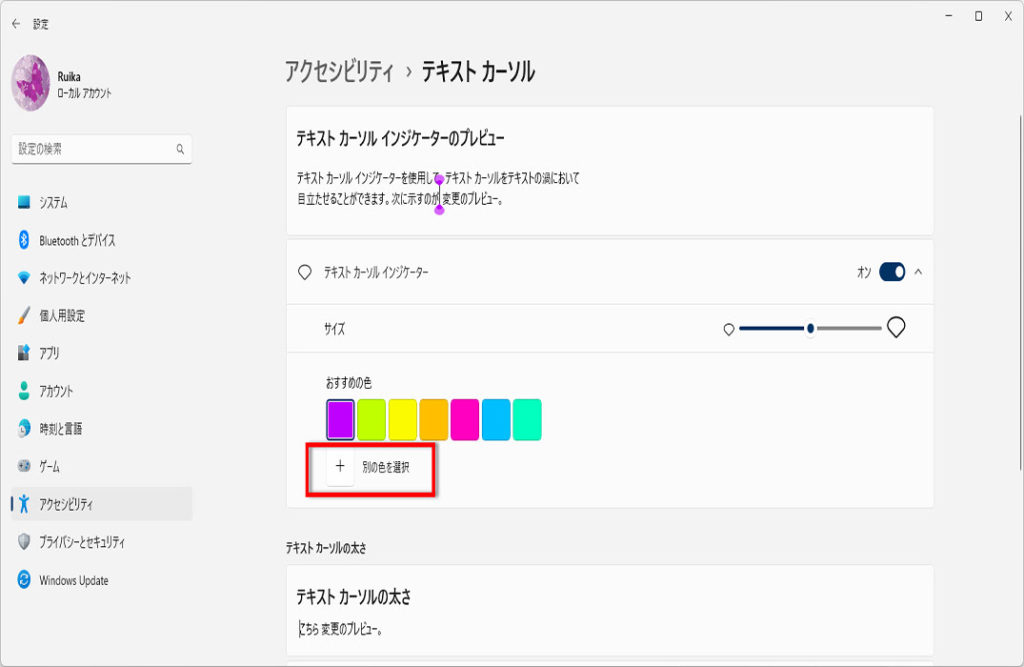Open Bluetooth とデバイス settings

click(x=76, y=241)
